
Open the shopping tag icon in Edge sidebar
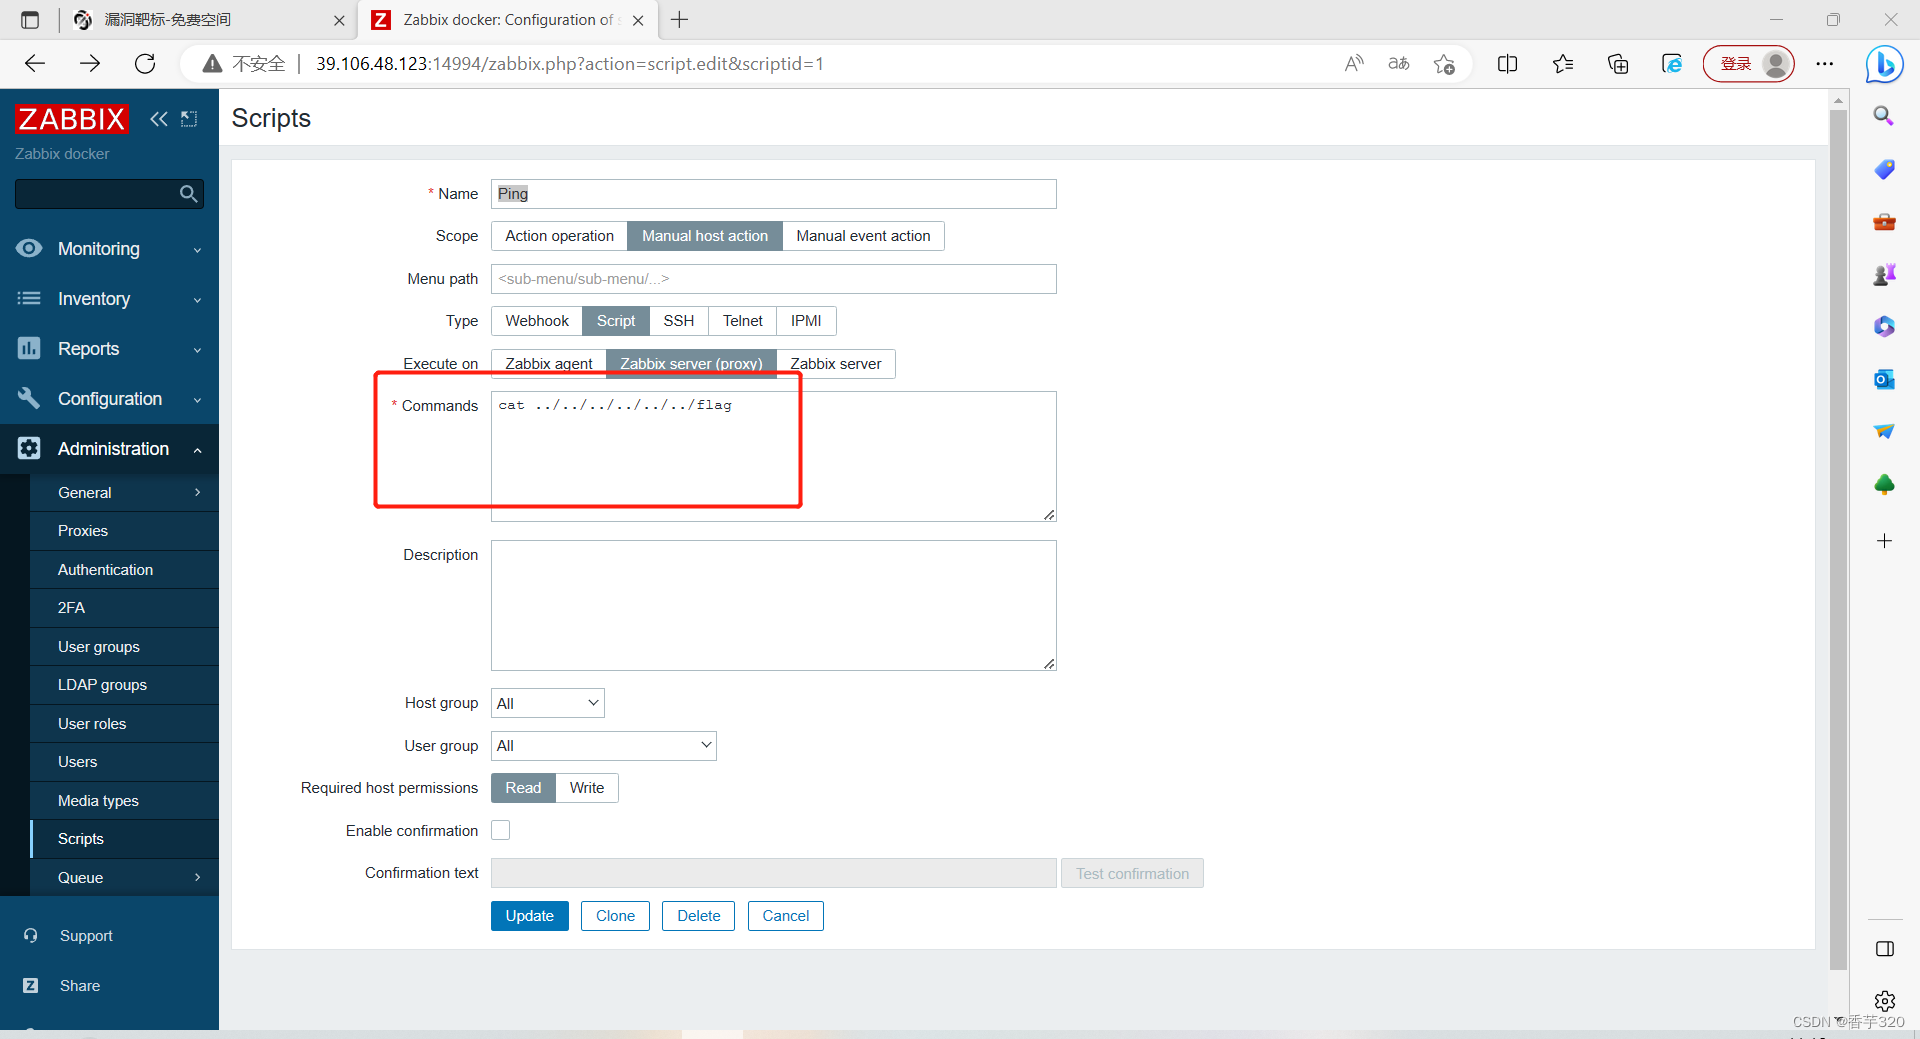click(1884, 169)
